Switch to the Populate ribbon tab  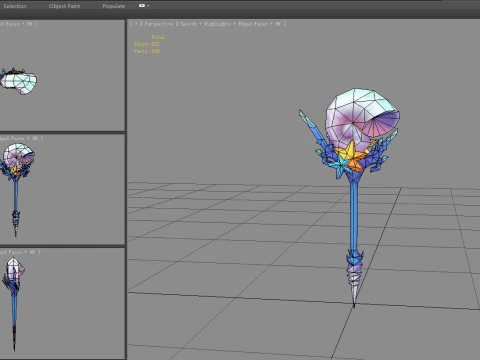(x=114, y=6)
